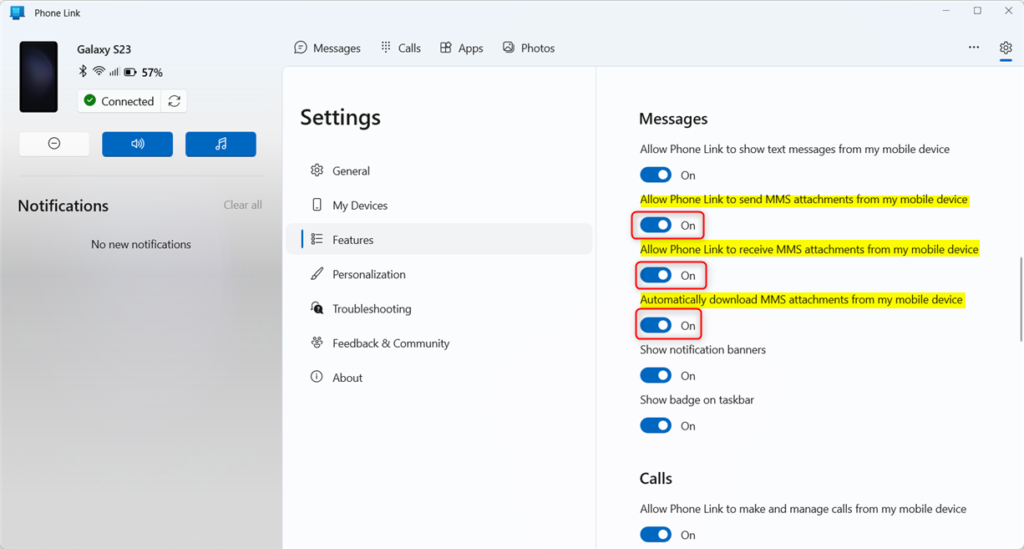Turn off show notification banners
This screenshot has width=1024, height=549.
656,375
